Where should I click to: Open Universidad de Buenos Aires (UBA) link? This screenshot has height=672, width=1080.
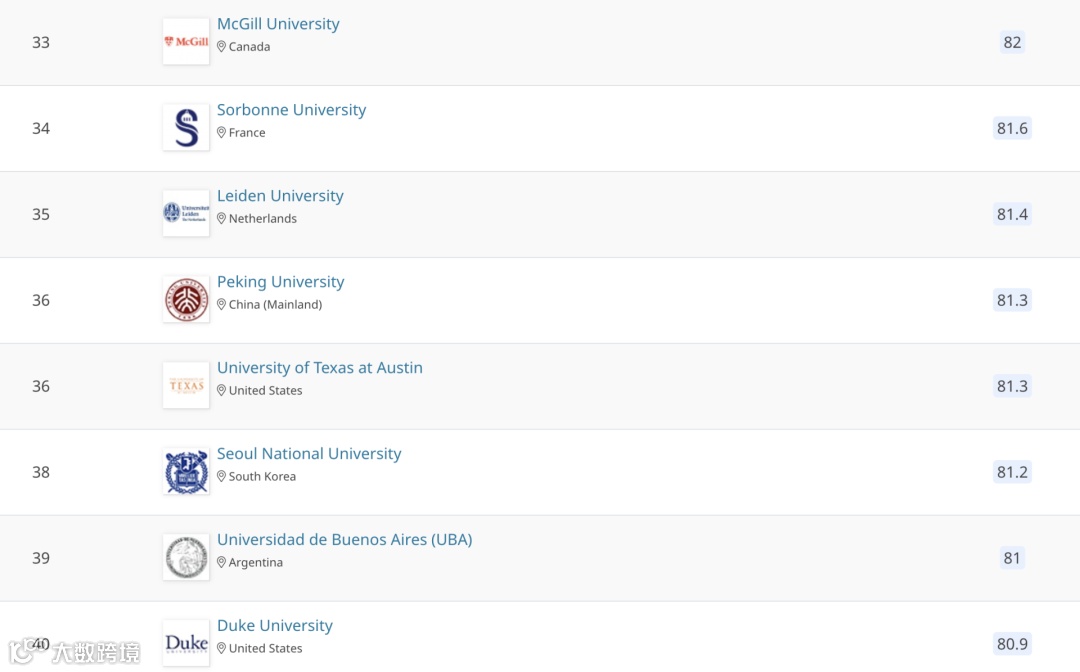(x=344, y=540)
